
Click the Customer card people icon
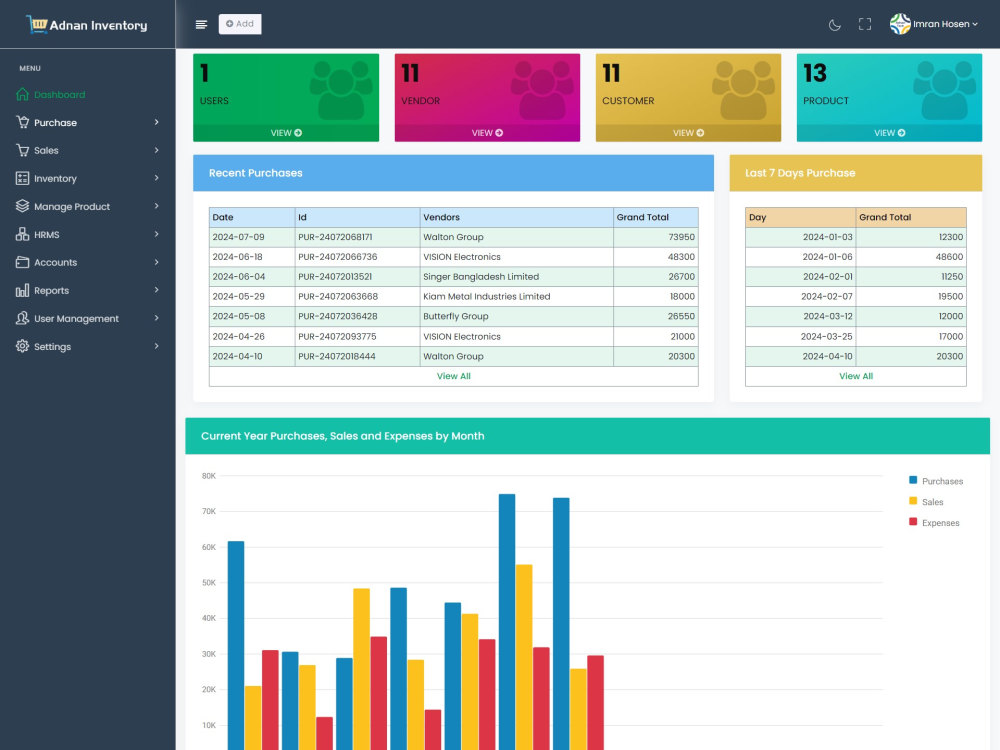(743, 90)
